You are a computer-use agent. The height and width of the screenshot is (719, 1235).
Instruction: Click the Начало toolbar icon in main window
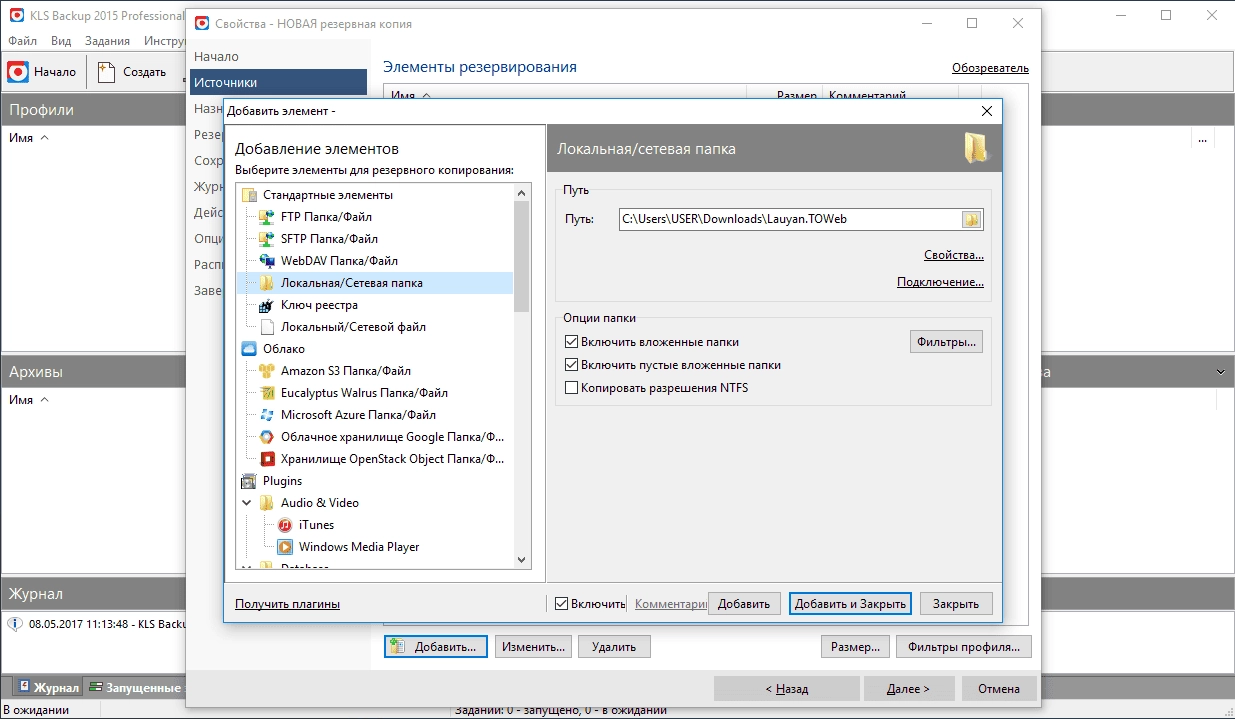point(18,72)
